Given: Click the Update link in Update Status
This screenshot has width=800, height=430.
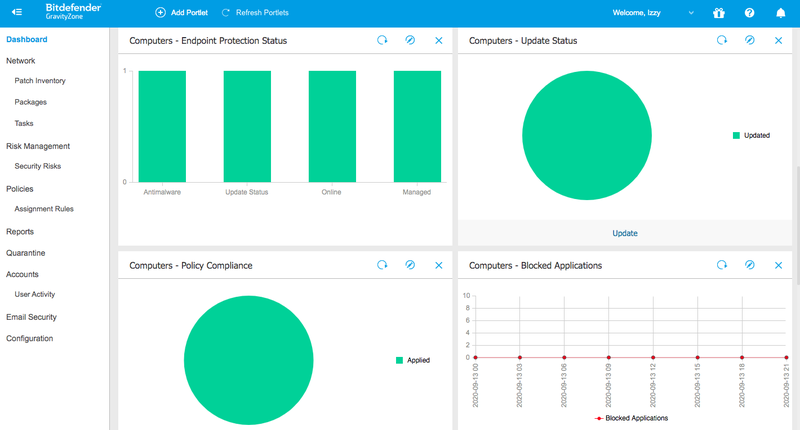Looking at the screenshot, I should point(624,233).
